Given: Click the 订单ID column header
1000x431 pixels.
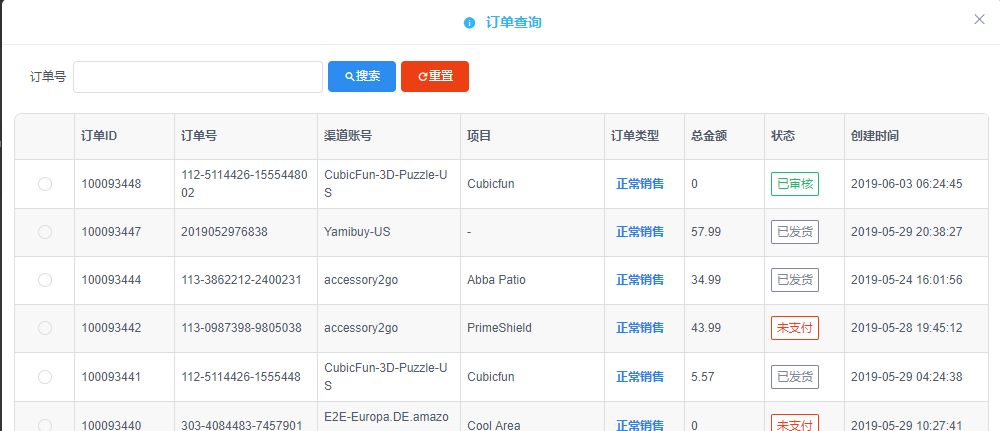Looking at the screenshot, I should coord(124,136).
